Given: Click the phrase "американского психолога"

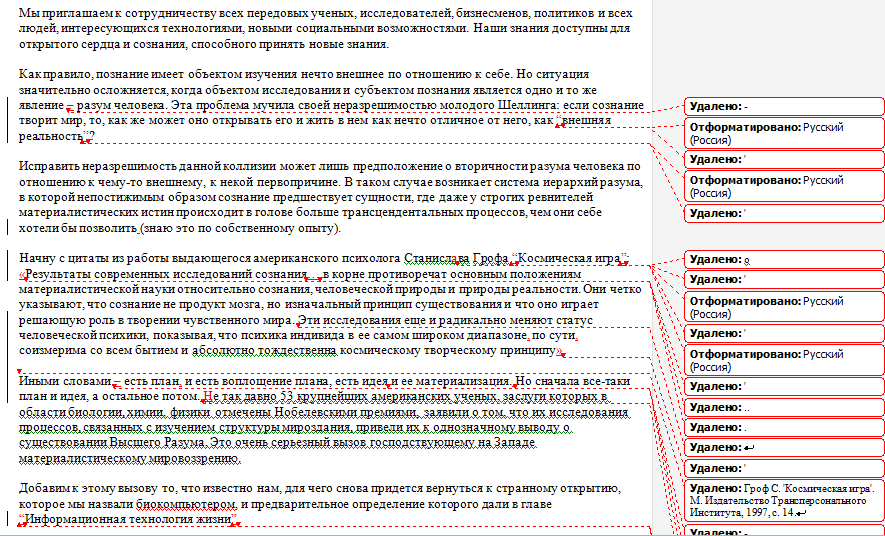Looking at the screenshot, I should click(x=326, y=258).
